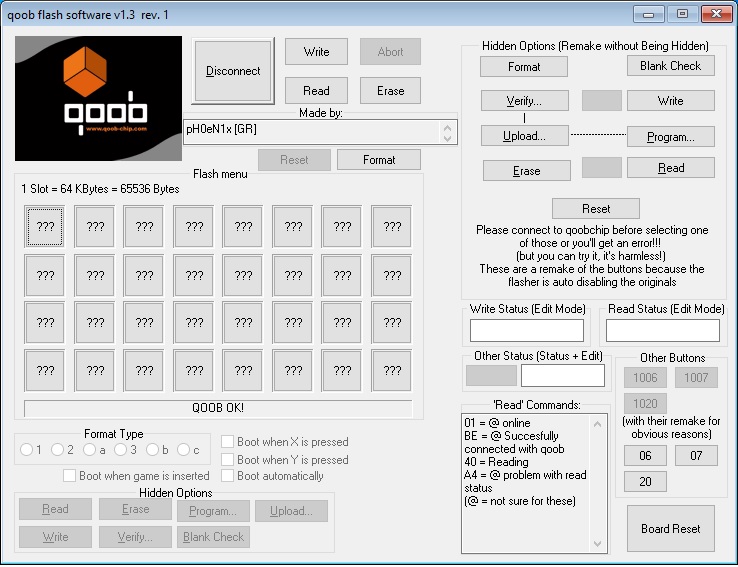
Task: Click Blank Check in bottom Hidden Options
Action: tap(213, 537)
